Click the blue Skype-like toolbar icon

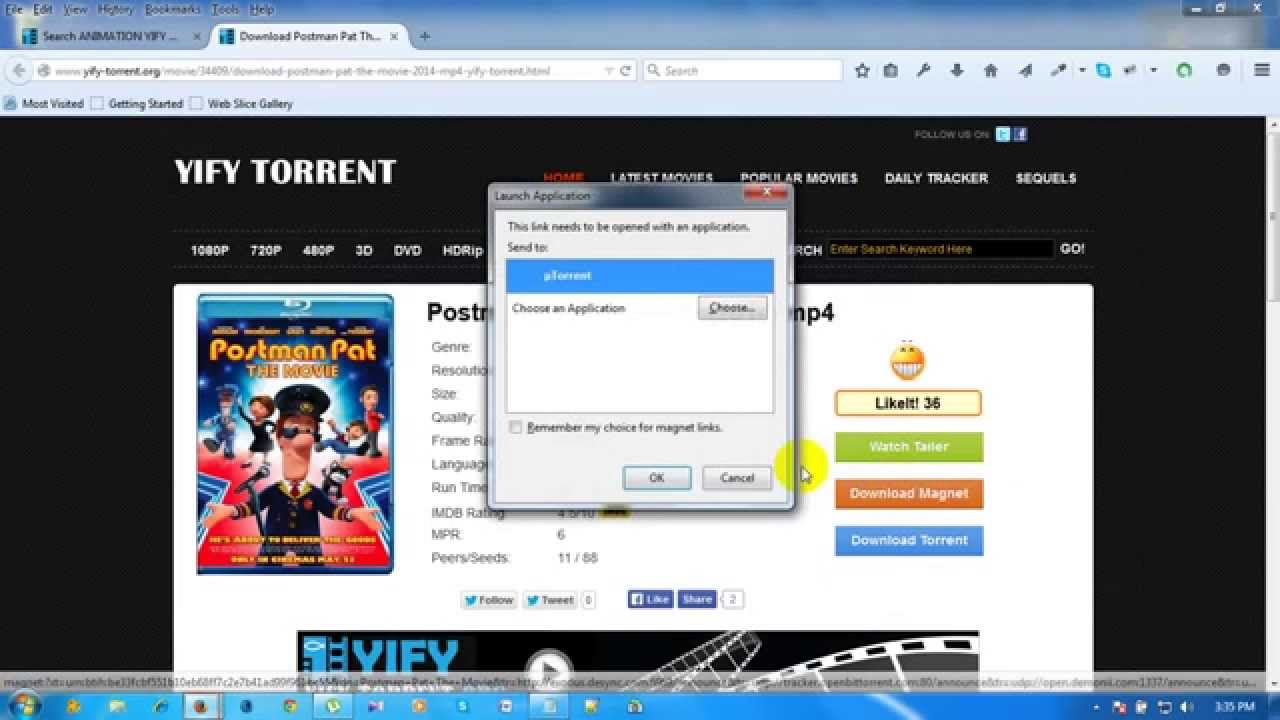point(1103,71)
